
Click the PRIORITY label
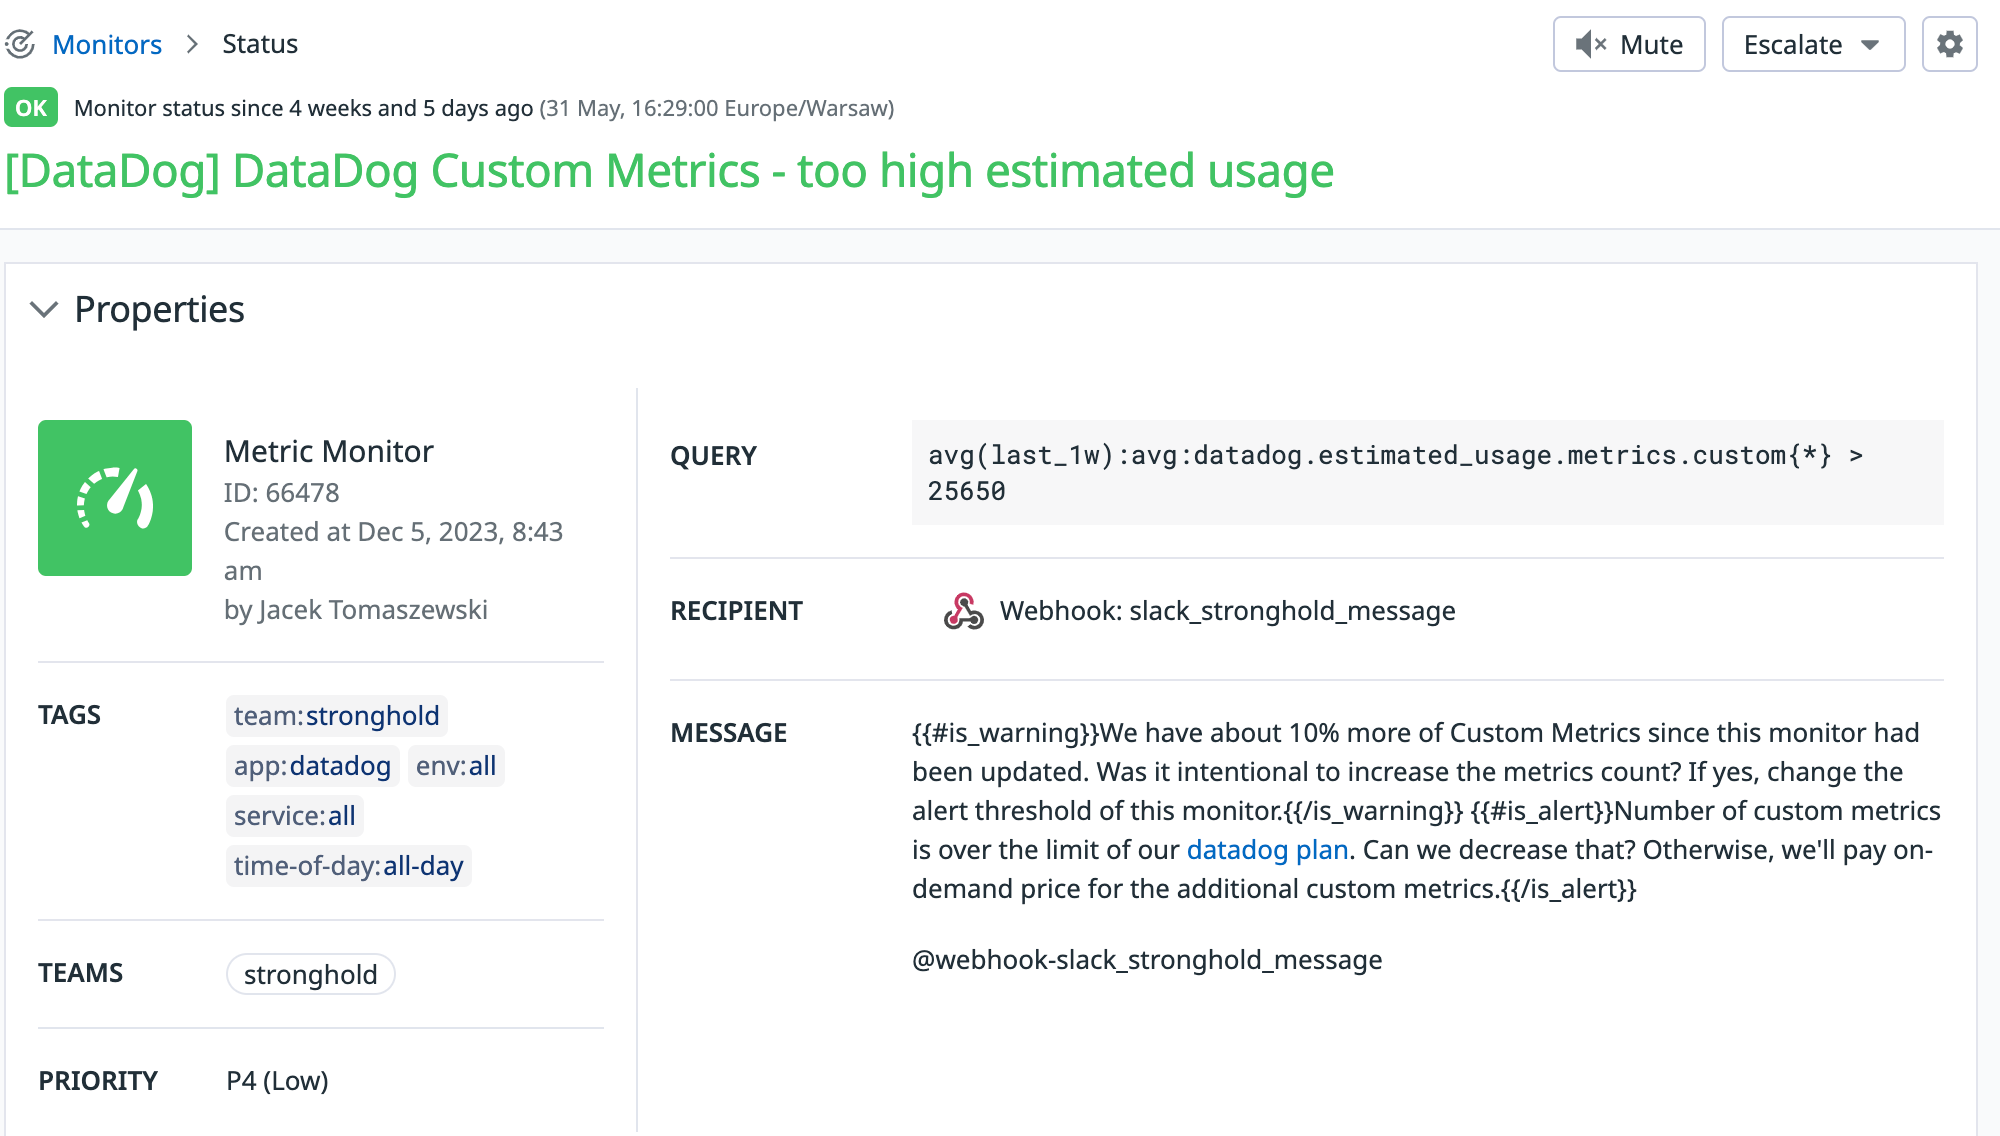[98, 1081]
